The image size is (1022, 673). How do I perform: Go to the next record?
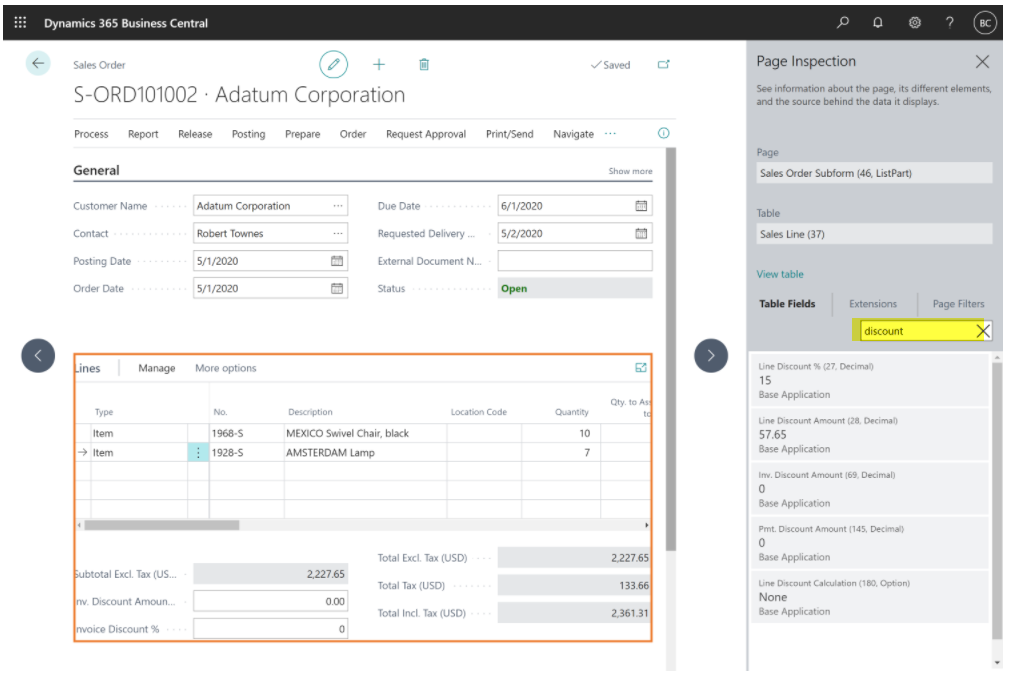coord(711,356)
